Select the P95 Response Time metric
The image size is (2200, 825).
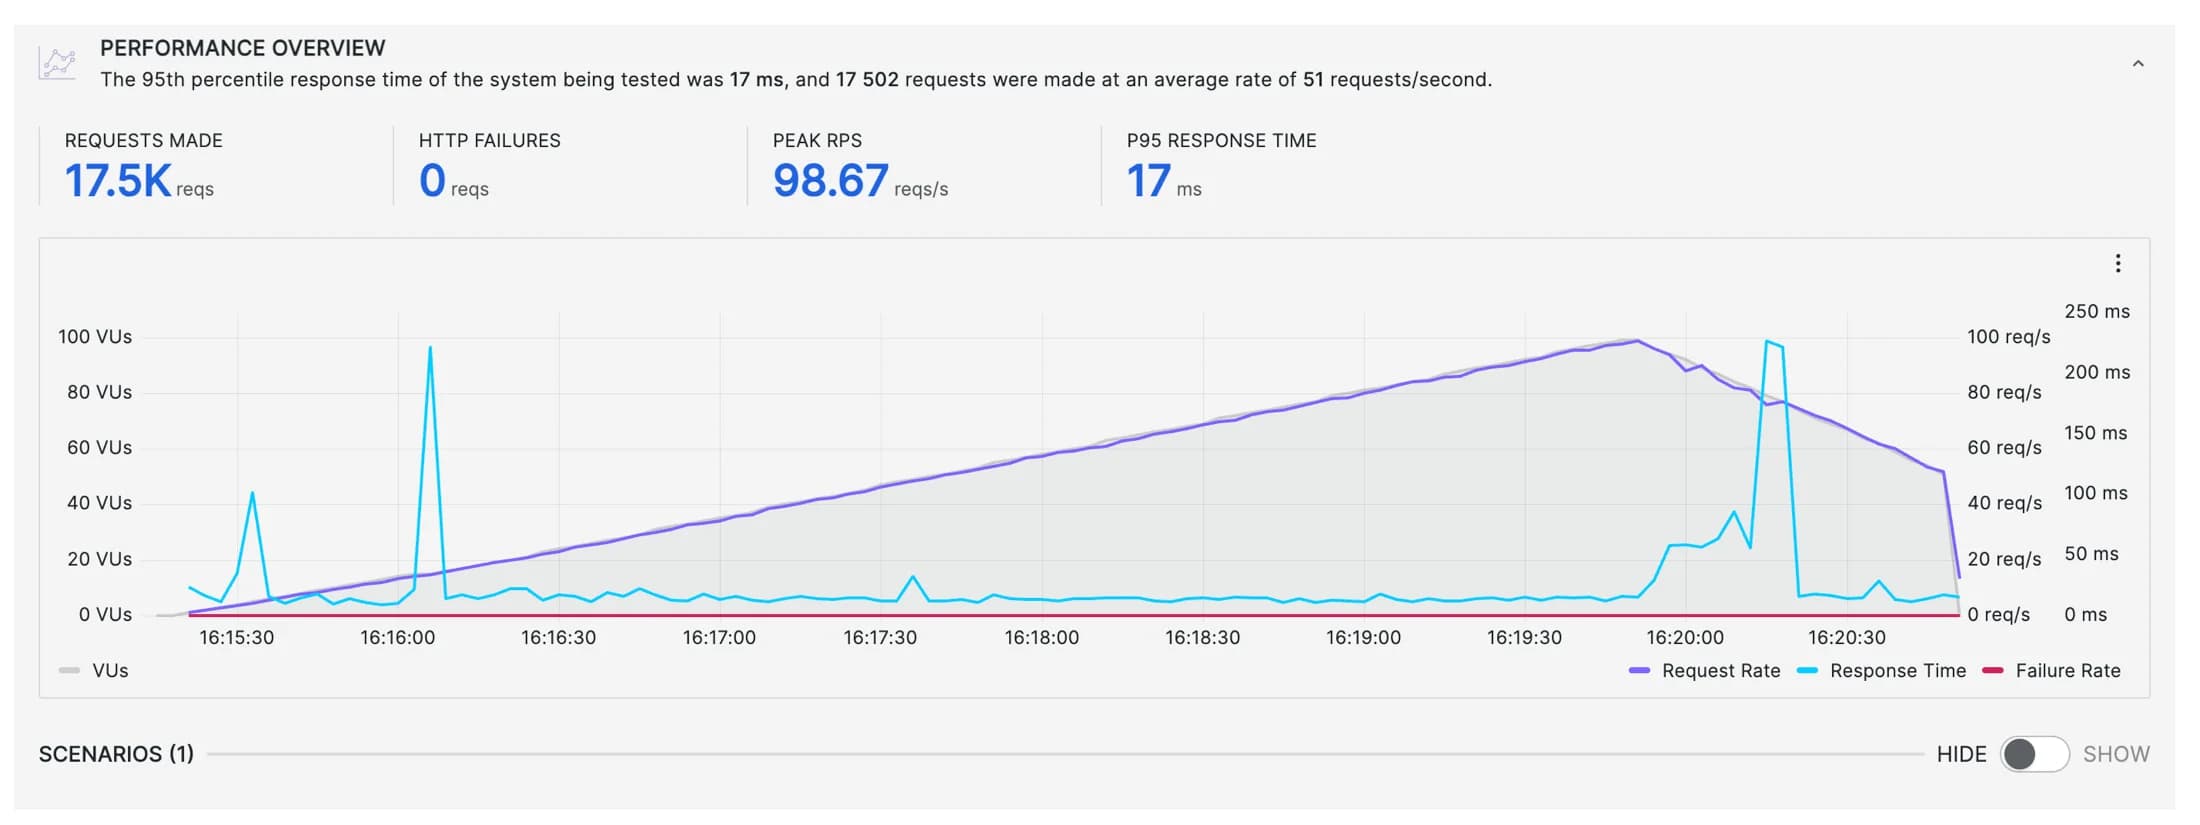(x=1148, y=181)
